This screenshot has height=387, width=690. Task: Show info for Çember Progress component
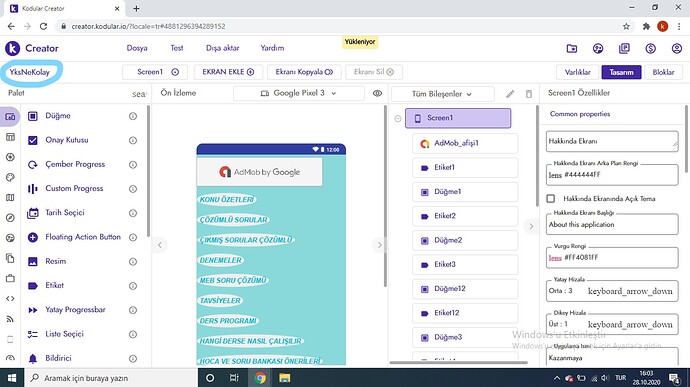tap(133, 165)
